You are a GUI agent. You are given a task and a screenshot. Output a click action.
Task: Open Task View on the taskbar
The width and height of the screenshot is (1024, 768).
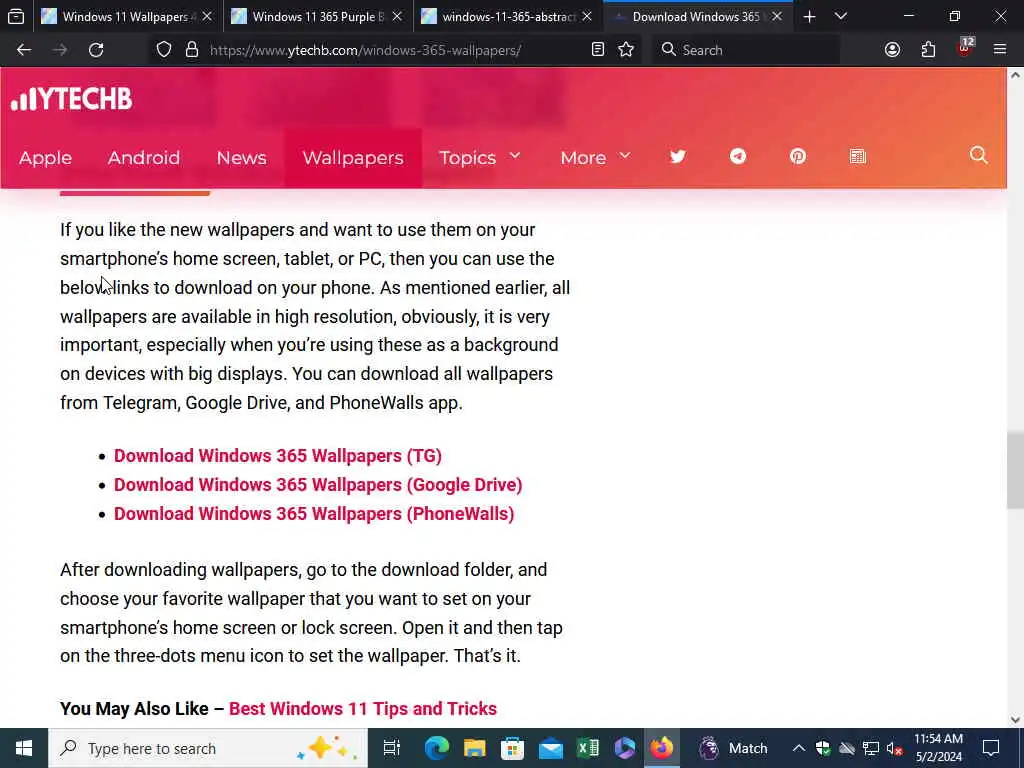(x=391, y=748)
